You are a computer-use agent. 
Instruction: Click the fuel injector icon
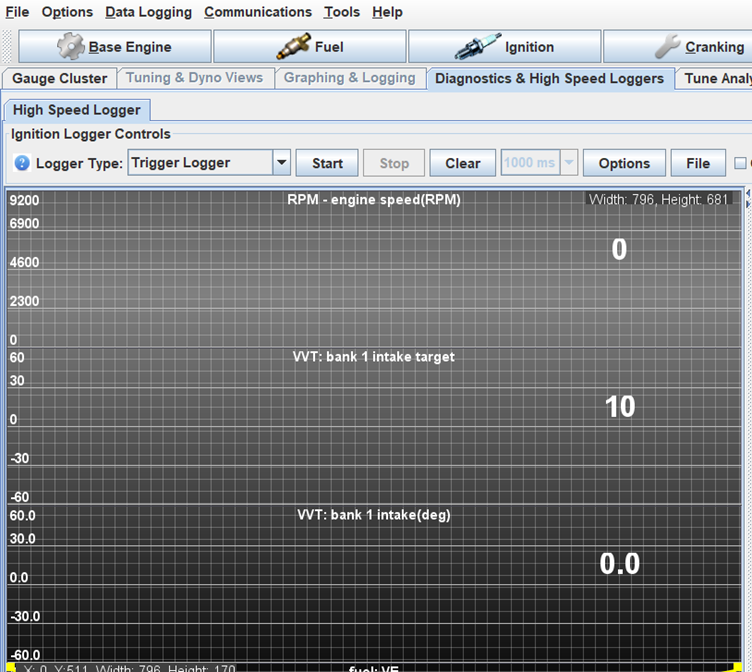293,47
